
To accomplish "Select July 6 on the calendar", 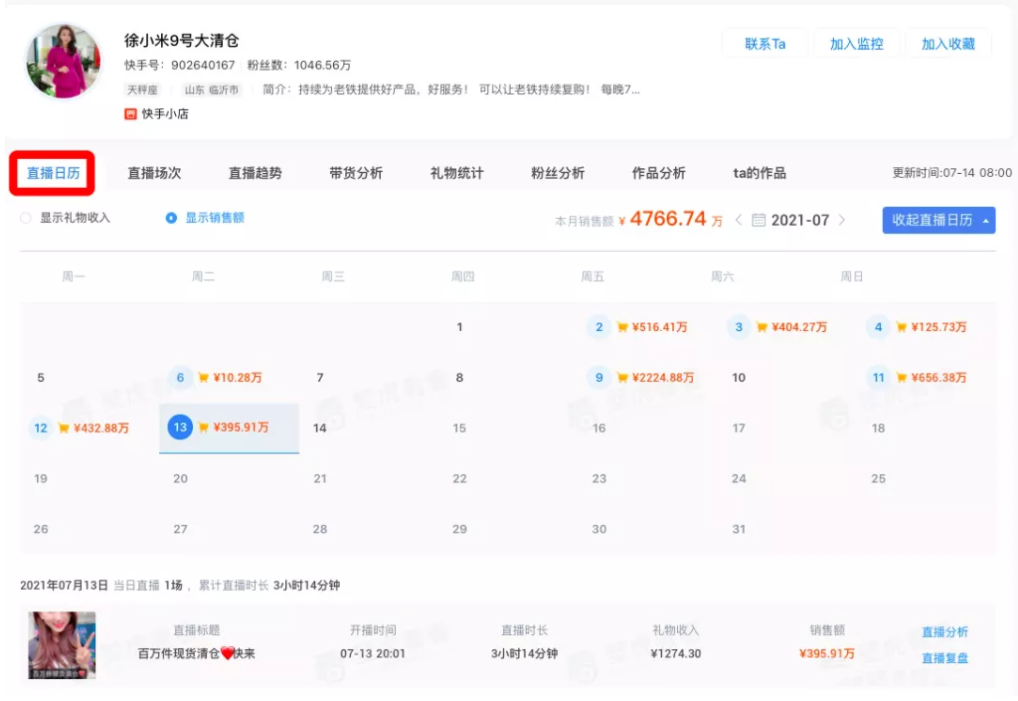I will 180,378.
